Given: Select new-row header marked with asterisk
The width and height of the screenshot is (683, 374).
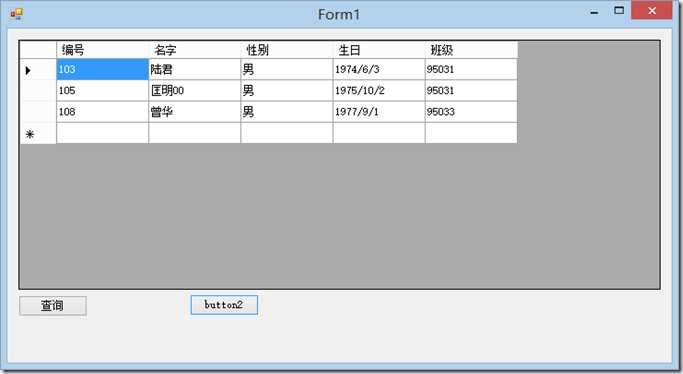Looking at the screenshot, I should tap(38, 133).
